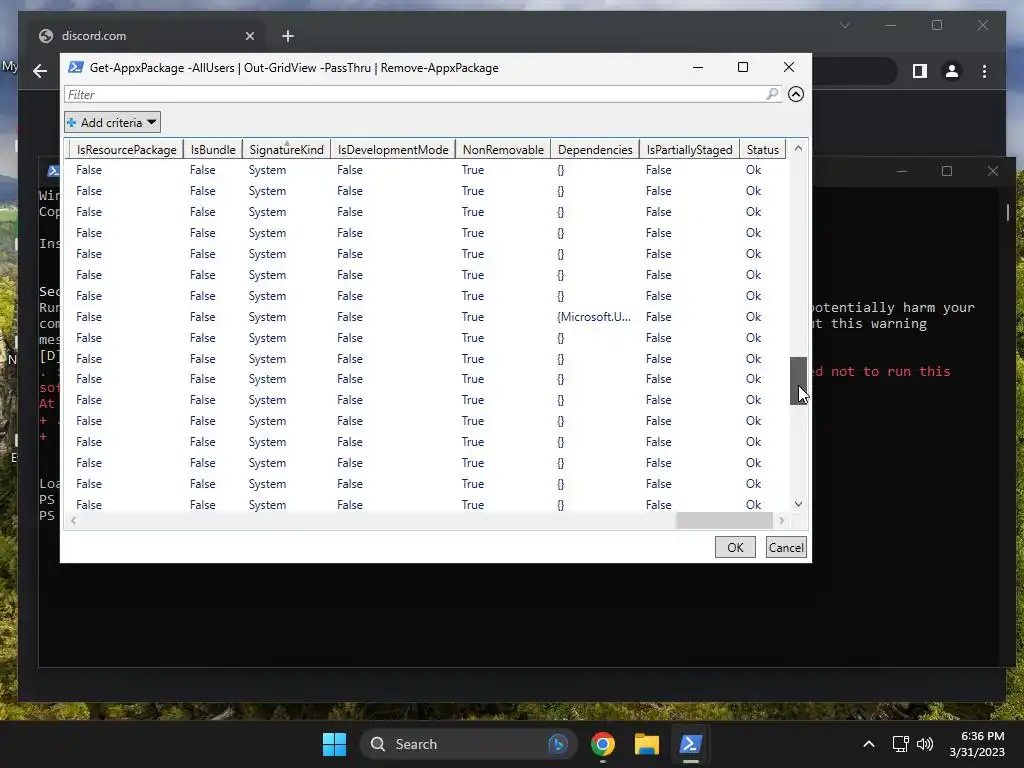
Task: Click the filter search magnifier icon
Action: [x=772, y=94]
